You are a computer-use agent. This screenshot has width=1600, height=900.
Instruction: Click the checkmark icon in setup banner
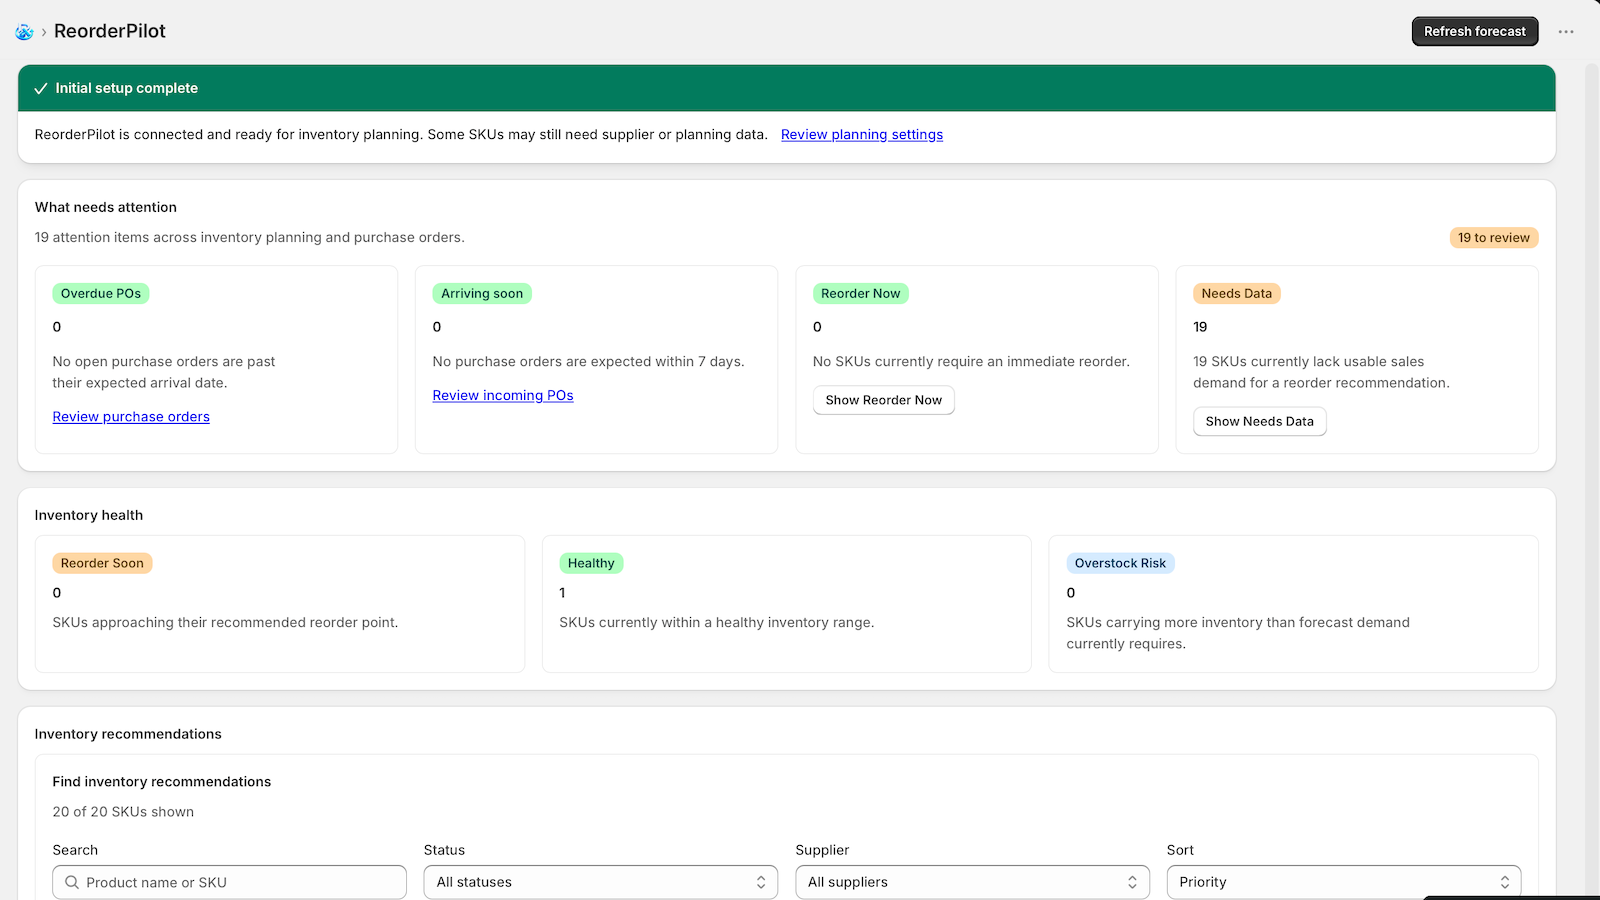click(41, 88)
